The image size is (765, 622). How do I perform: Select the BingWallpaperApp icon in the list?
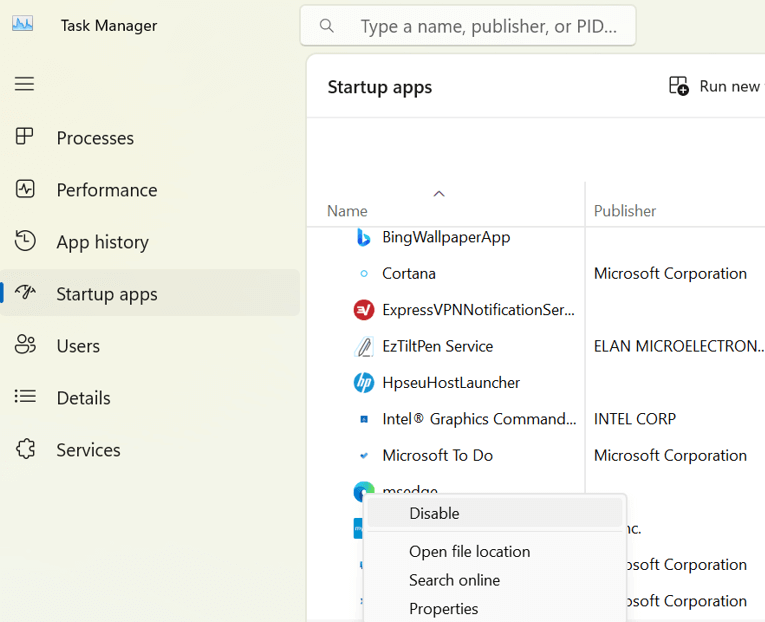pos(364,237)
